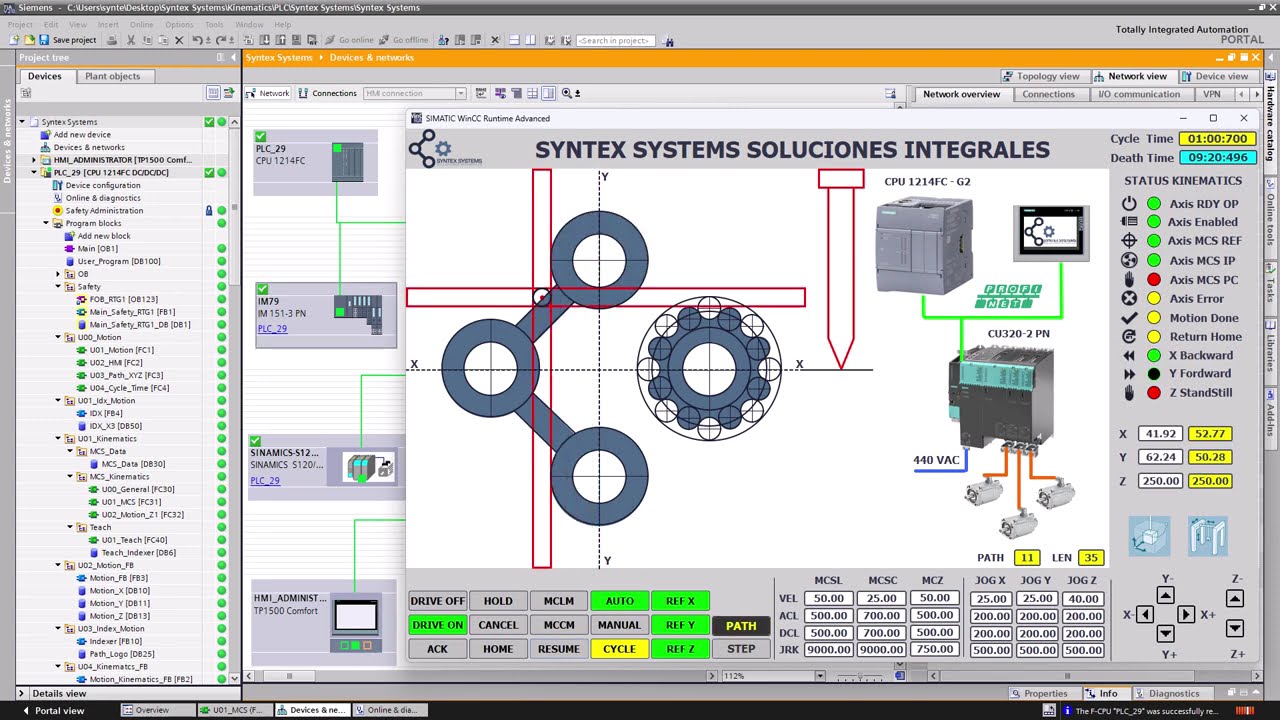The image size is (1280, 720).
Task: Click the ACK button
Action: [437, 649]
